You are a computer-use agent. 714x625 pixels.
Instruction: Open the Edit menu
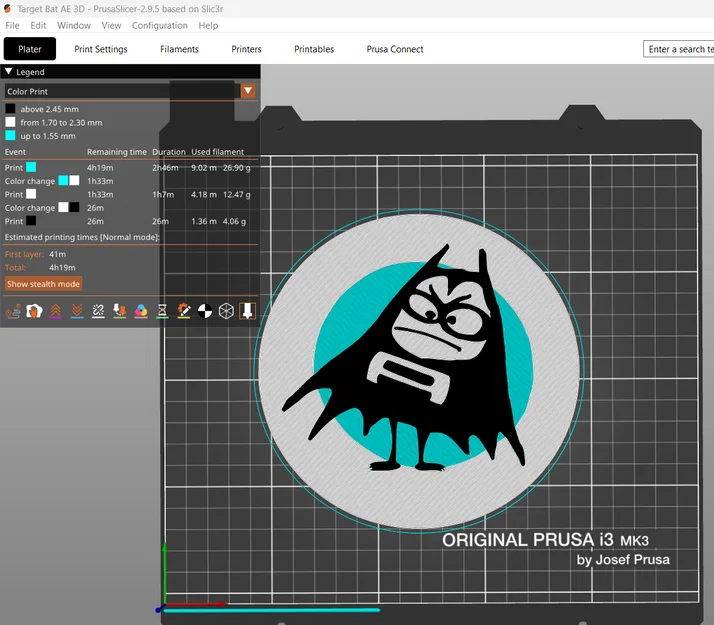[x=38, y=25]
